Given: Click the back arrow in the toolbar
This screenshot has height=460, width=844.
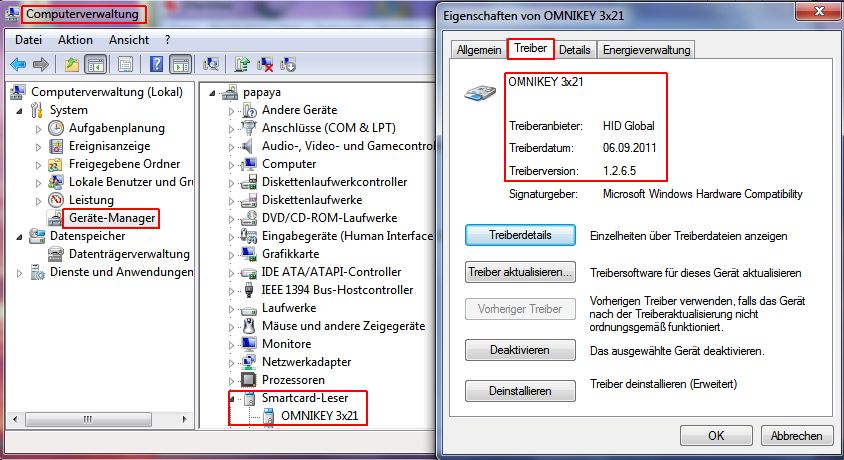Looking at the screenshot, I should pos(18,65).
